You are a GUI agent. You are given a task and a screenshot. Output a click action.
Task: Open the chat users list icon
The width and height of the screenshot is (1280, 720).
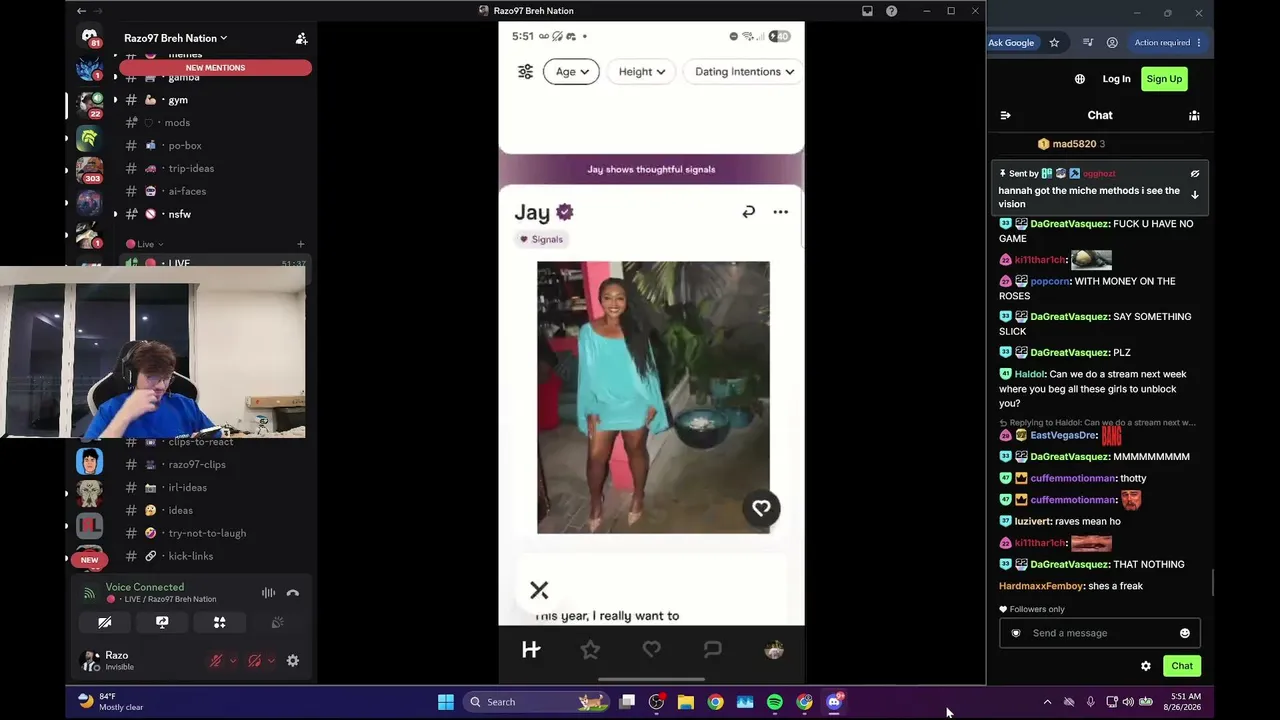[1194, 115]
